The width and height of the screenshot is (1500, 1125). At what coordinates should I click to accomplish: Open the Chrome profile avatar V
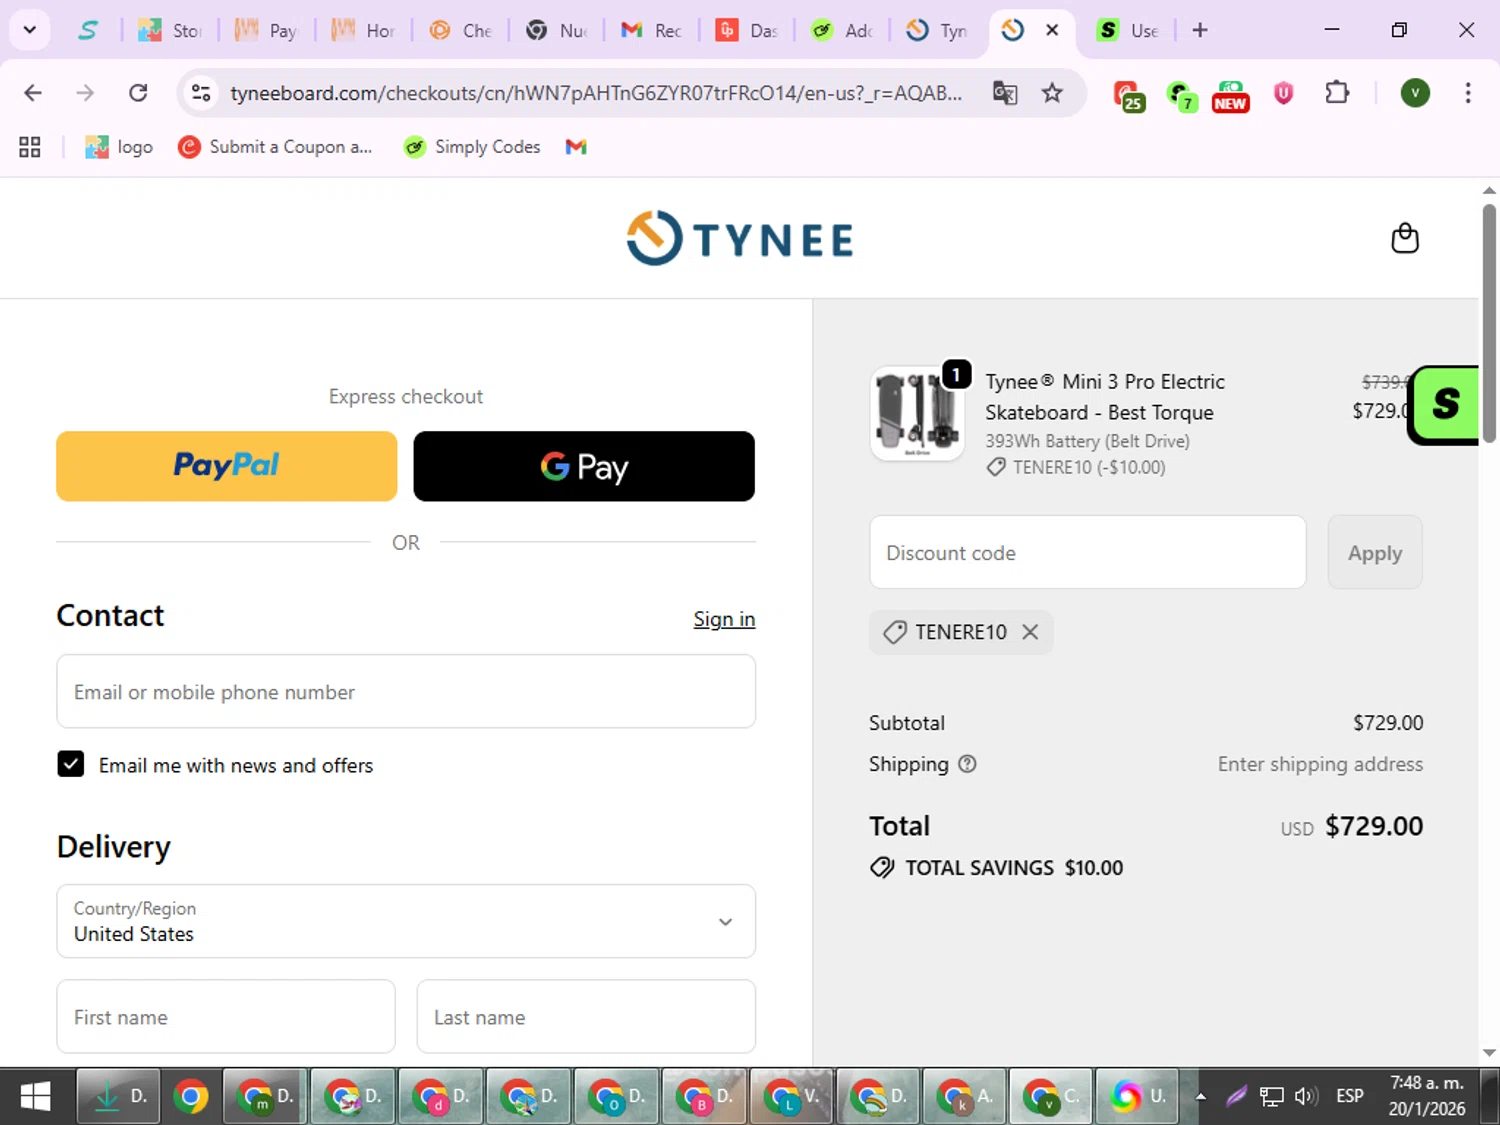click(x=1415, y=93)
